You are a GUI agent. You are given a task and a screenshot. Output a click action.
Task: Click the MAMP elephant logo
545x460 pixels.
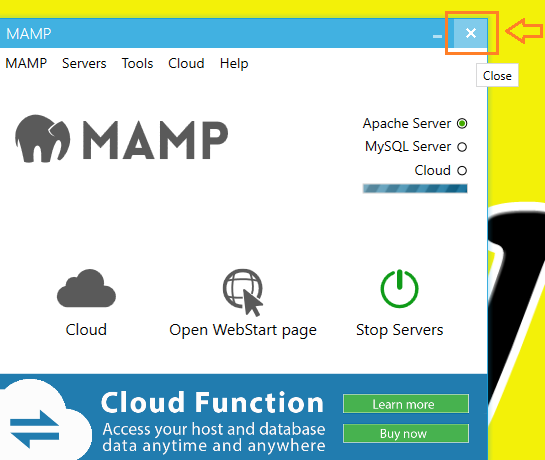(x=42, y=138)
